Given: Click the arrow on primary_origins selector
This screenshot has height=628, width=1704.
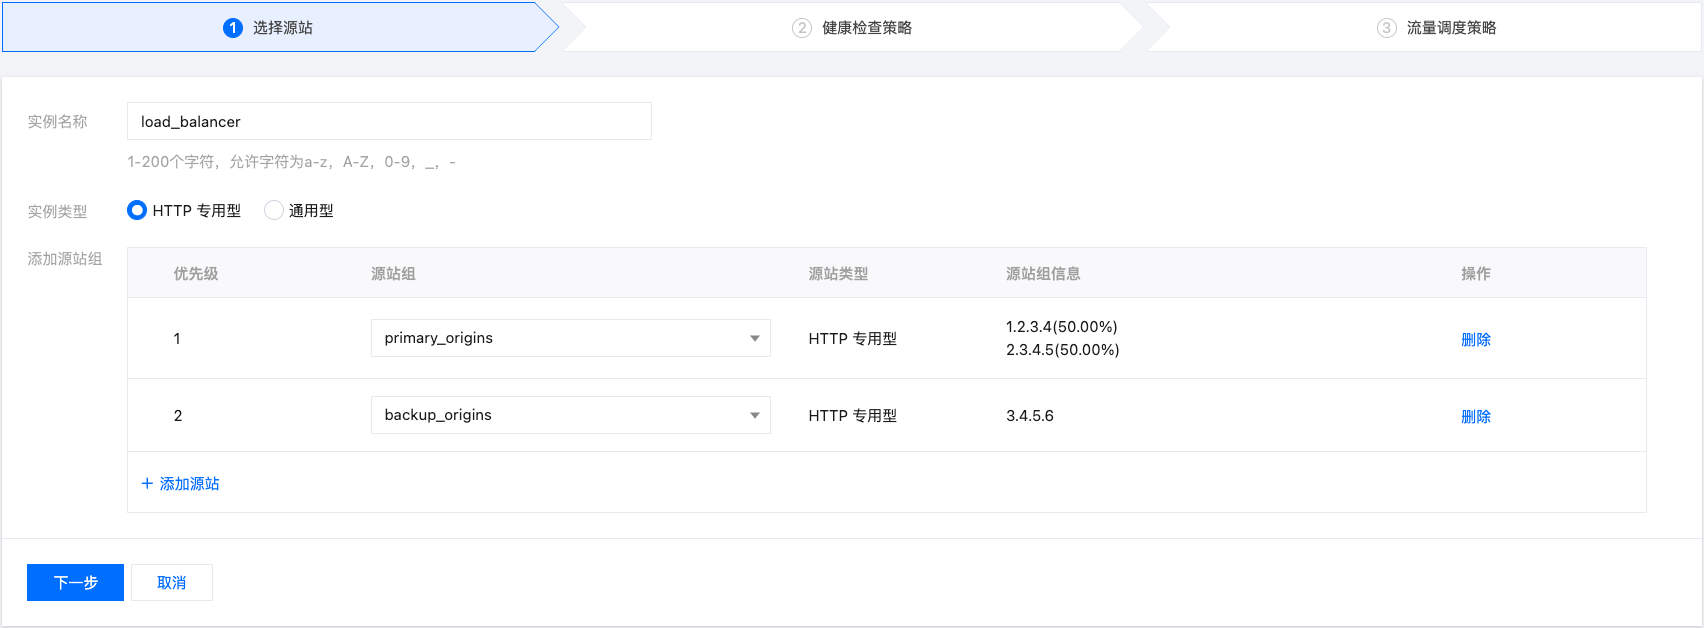Looking at the screenshot, I should coord(755,338).
